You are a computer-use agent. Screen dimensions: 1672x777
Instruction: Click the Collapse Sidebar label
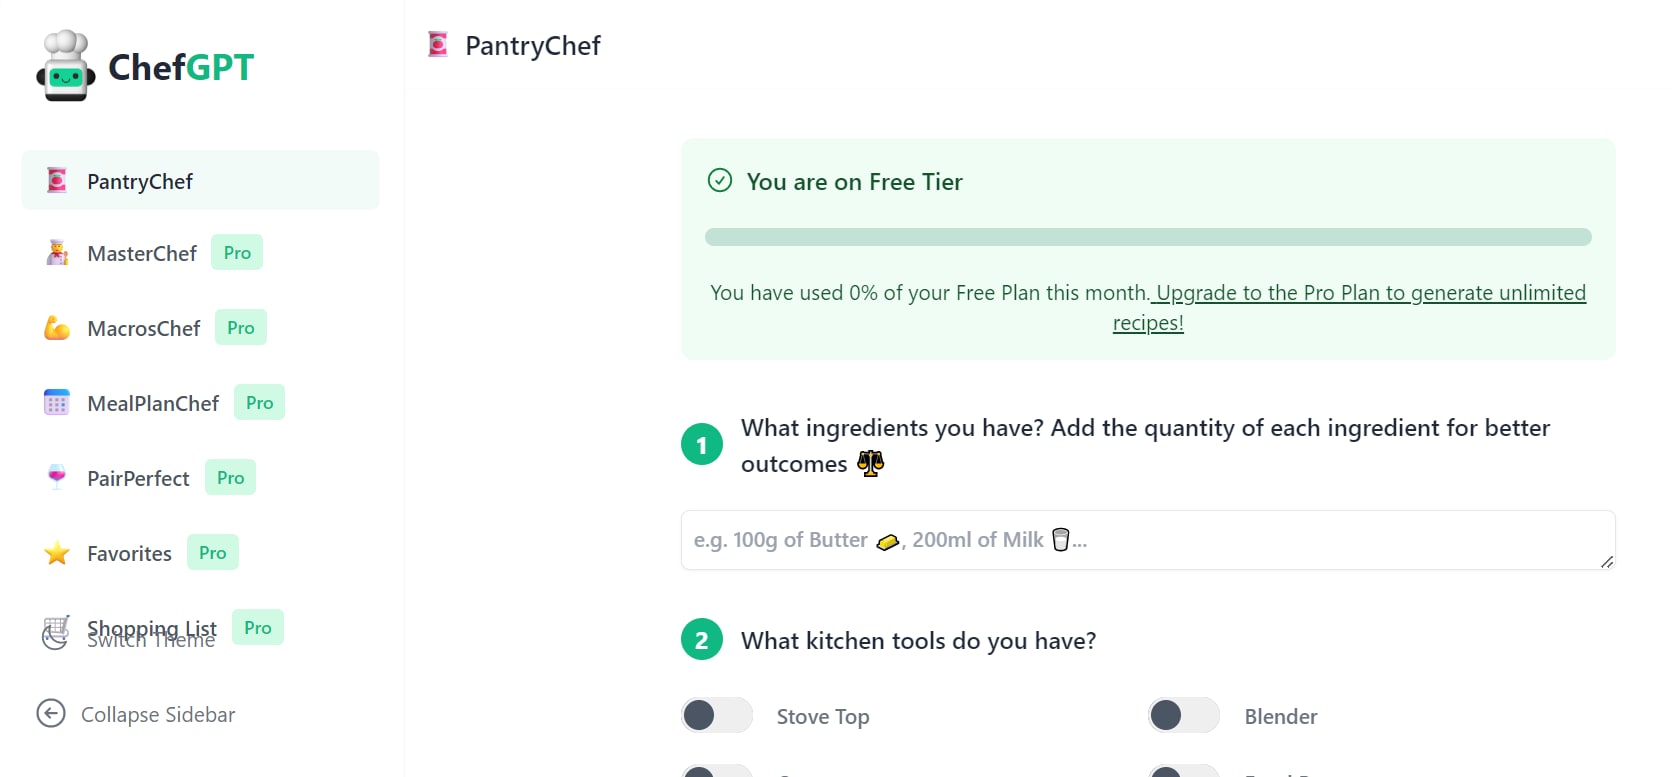click(158, 715)
